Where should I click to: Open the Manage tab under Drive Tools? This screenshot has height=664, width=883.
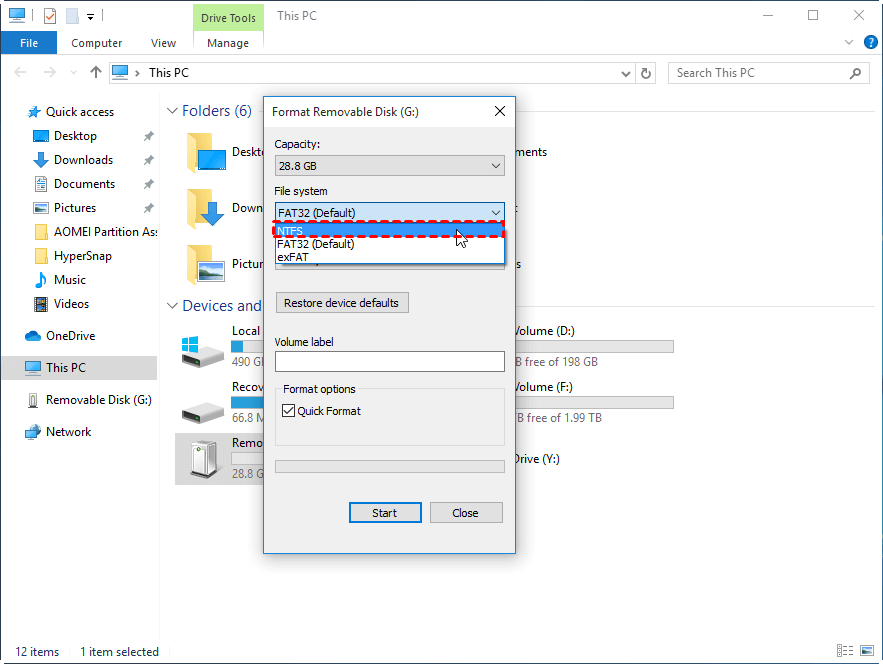(x=228, y=43)
